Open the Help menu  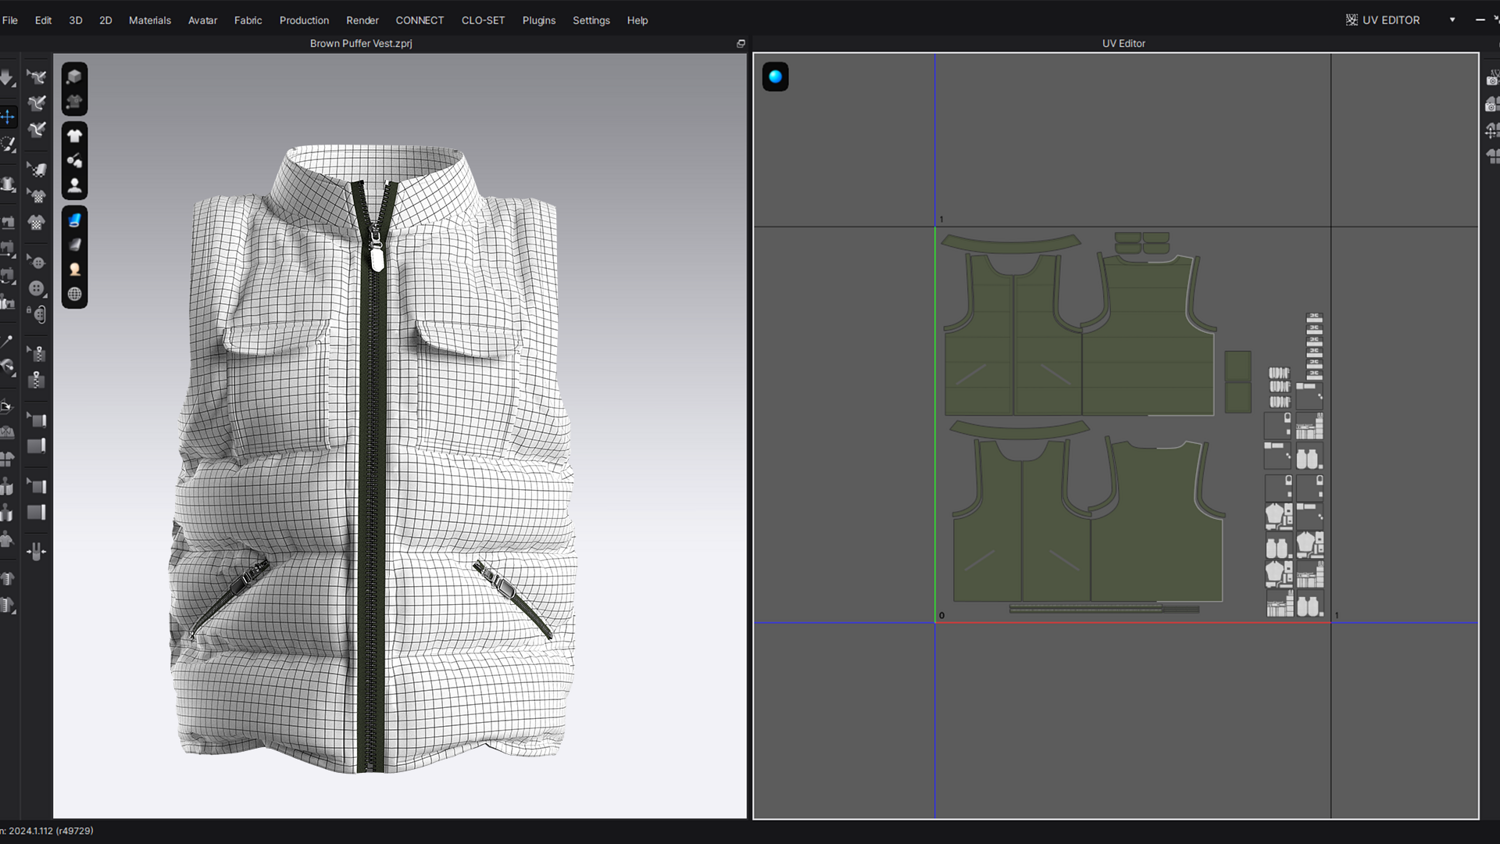click(x=637, y=20)
